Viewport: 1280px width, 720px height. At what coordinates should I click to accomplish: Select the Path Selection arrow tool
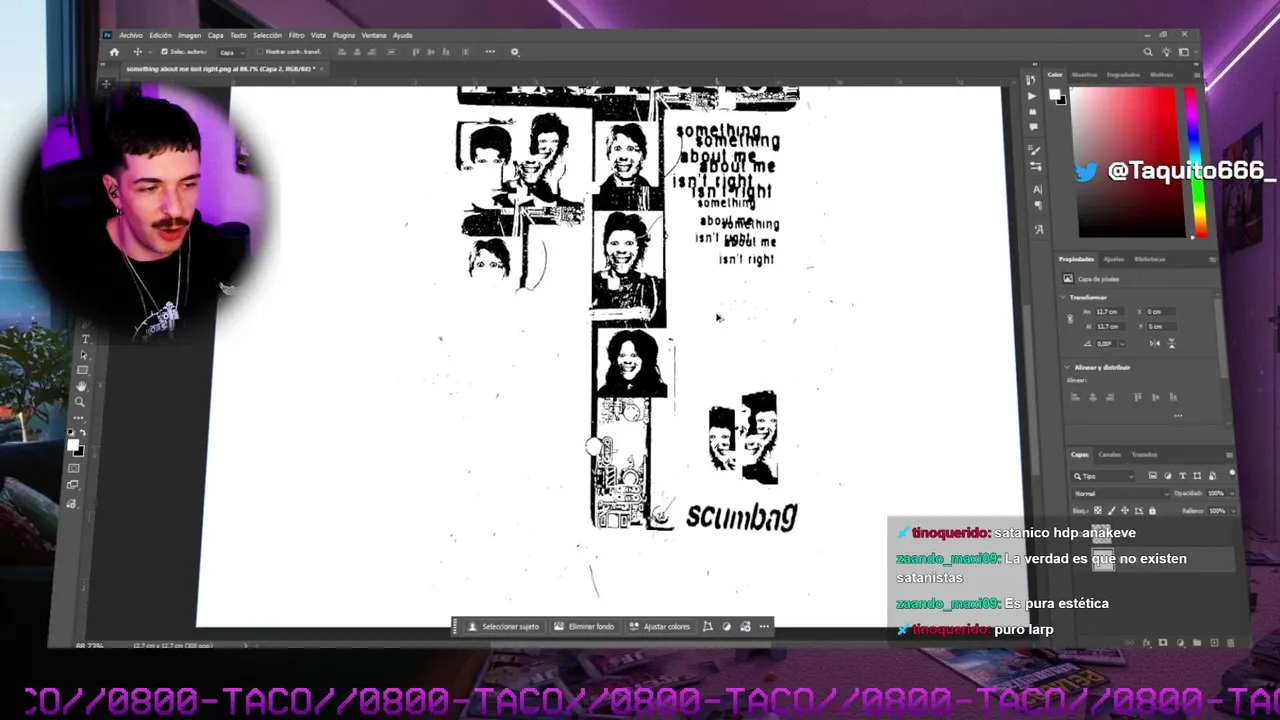click(83, 355)
